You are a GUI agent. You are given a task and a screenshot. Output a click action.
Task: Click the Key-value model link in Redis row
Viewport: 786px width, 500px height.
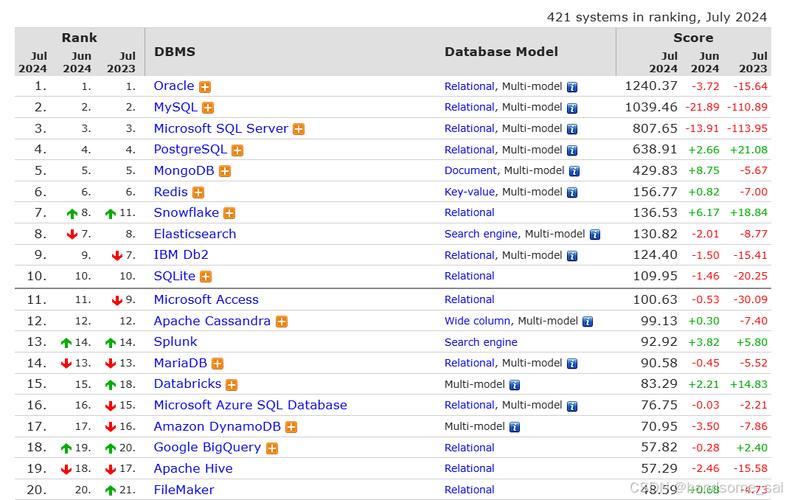click(x=470, y=192)
